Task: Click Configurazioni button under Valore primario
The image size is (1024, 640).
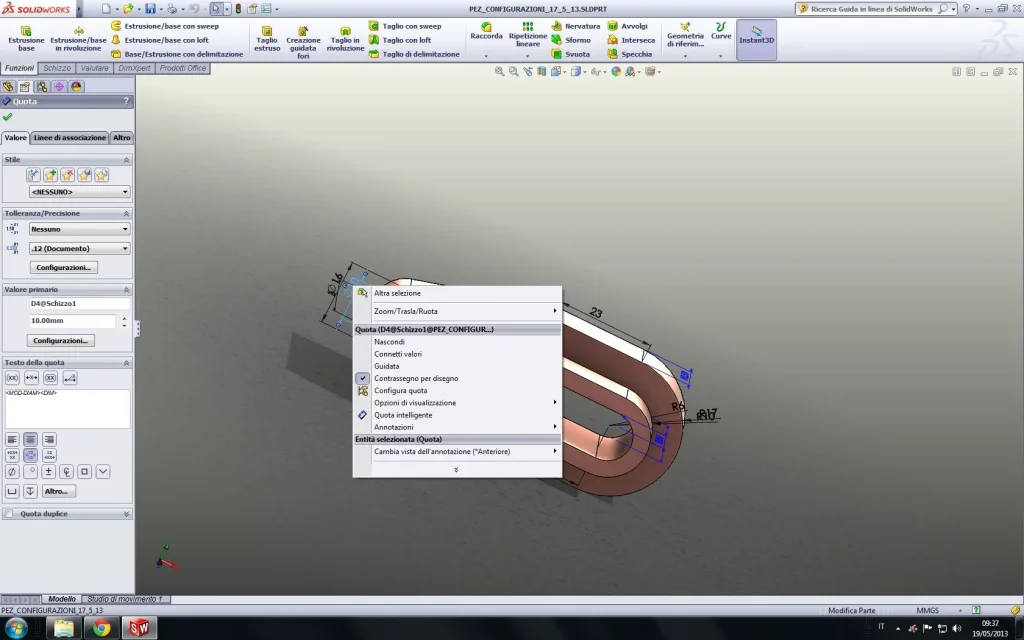Action: 64,340
